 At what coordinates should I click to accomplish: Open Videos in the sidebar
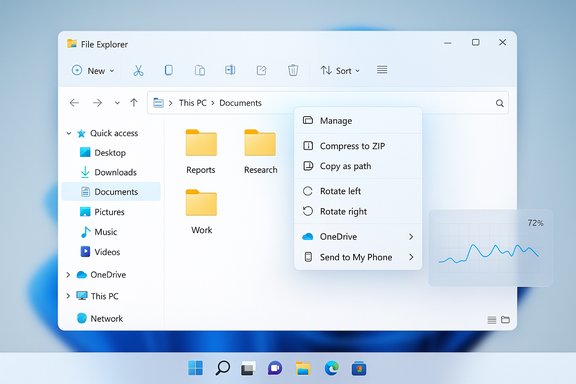pos(100,252)
